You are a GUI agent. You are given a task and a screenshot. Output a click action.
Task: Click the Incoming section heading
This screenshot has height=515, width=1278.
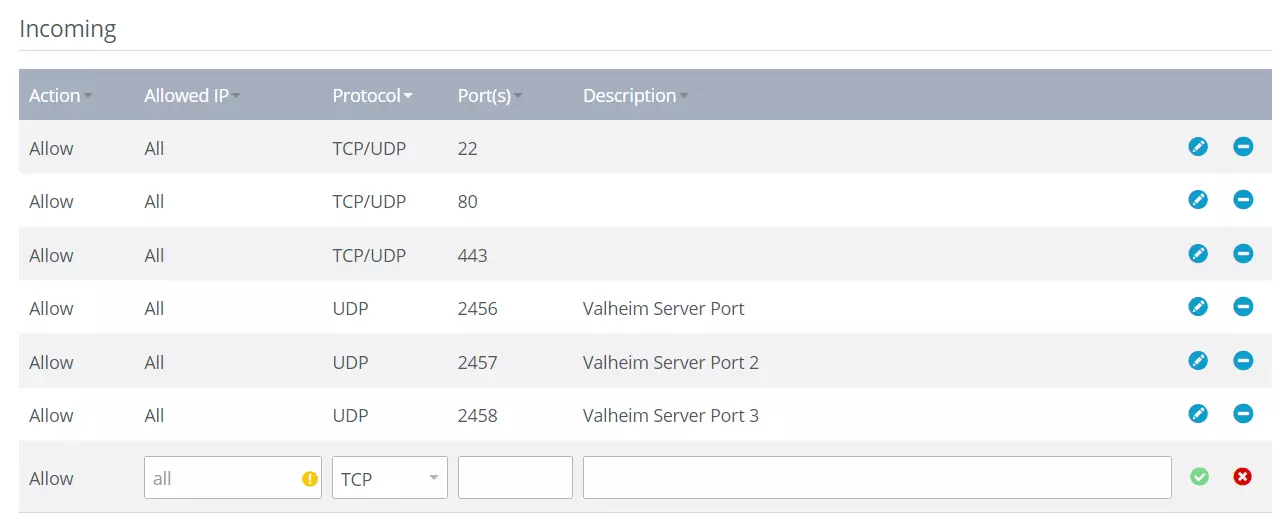tap(68, 29)
